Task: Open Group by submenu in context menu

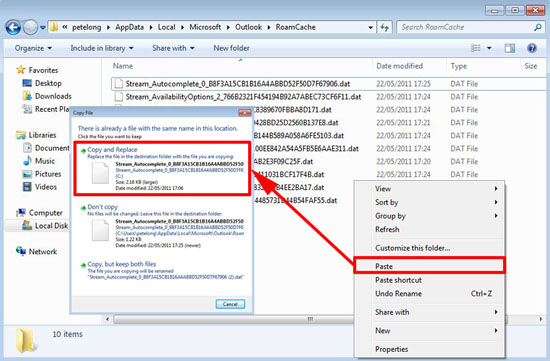Action: pyautogui.click(x=430, y=216)
